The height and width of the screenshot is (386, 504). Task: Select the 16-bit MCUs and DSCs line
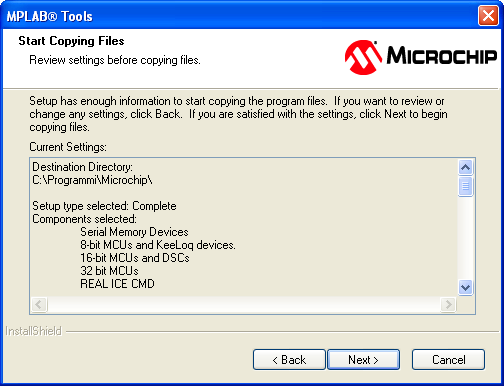click(135, 258)
